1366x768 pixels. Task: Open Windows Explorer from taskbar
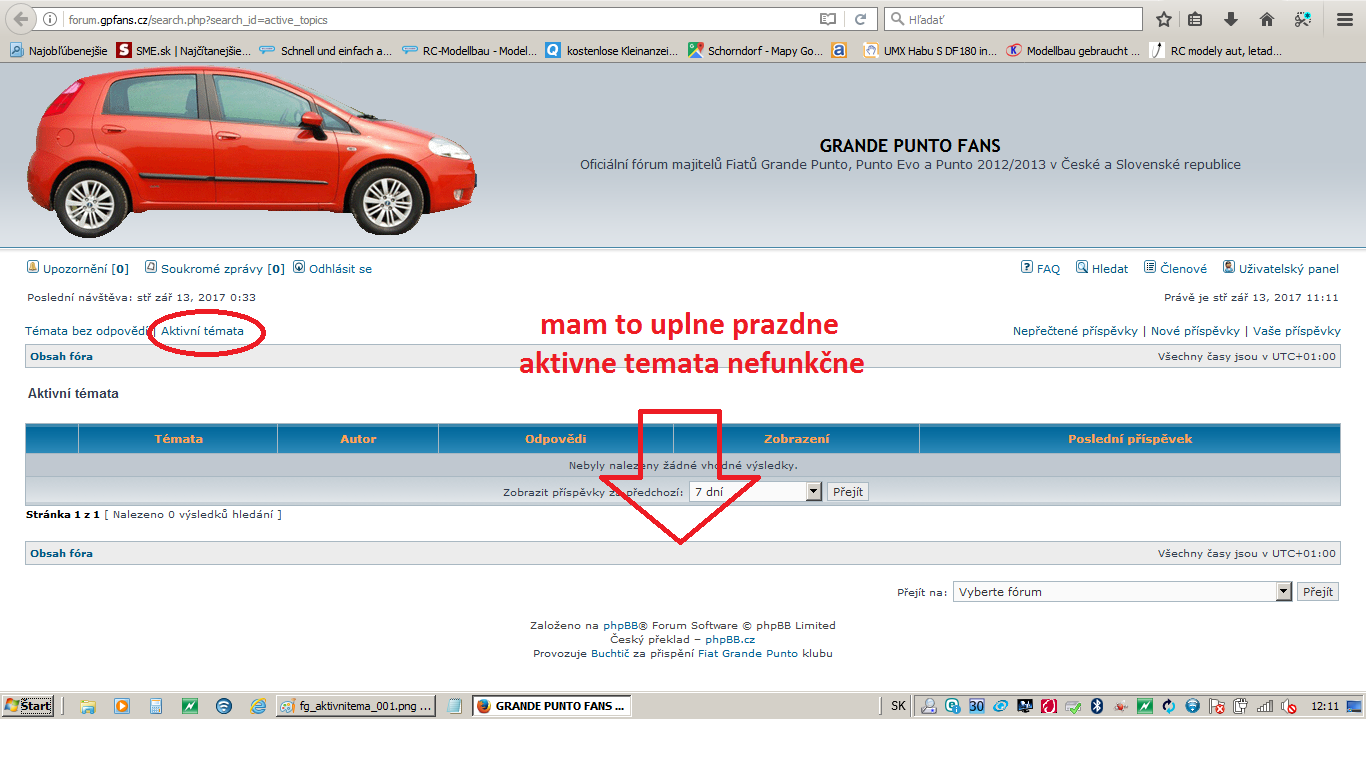(88, 706)
